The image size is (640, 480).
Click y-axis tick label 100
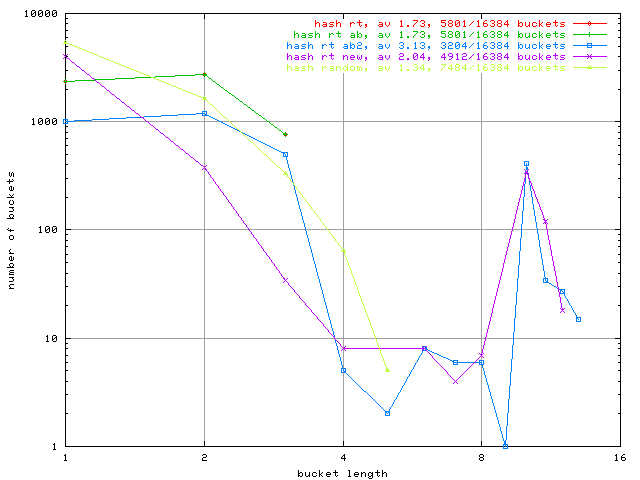[48, 229]
